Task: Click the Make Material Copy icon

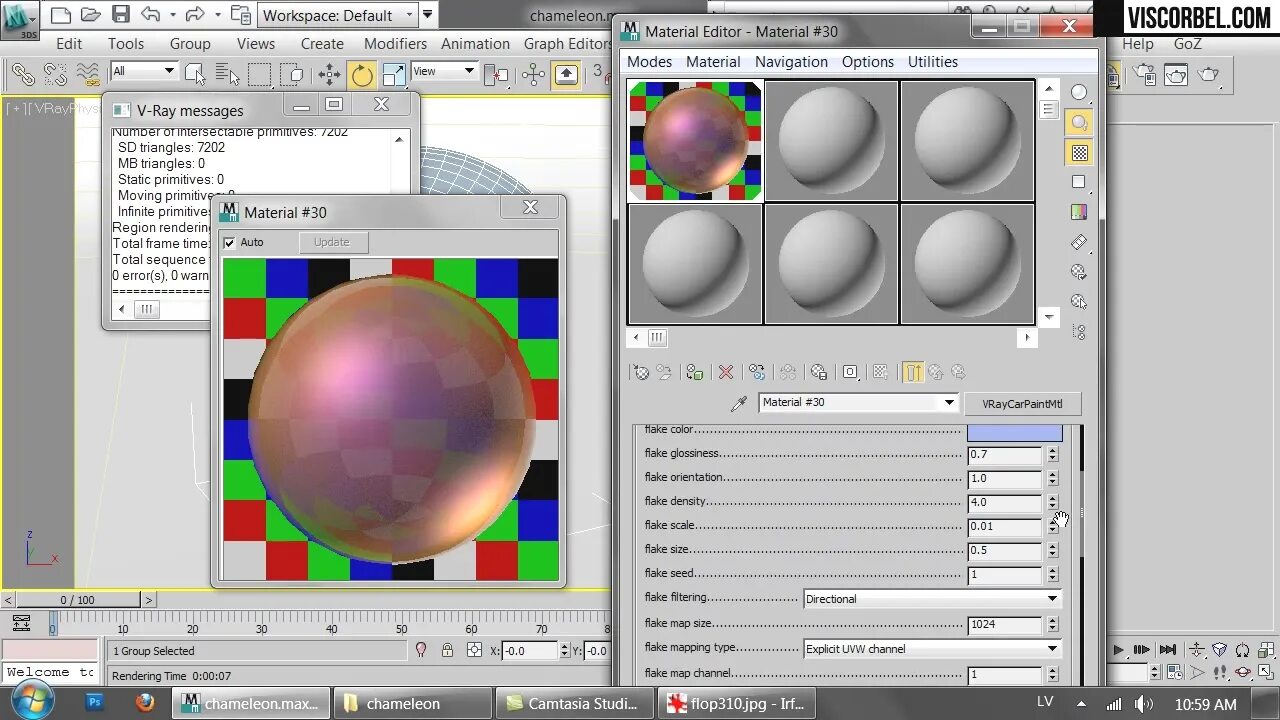Action: tap(757, 372)
